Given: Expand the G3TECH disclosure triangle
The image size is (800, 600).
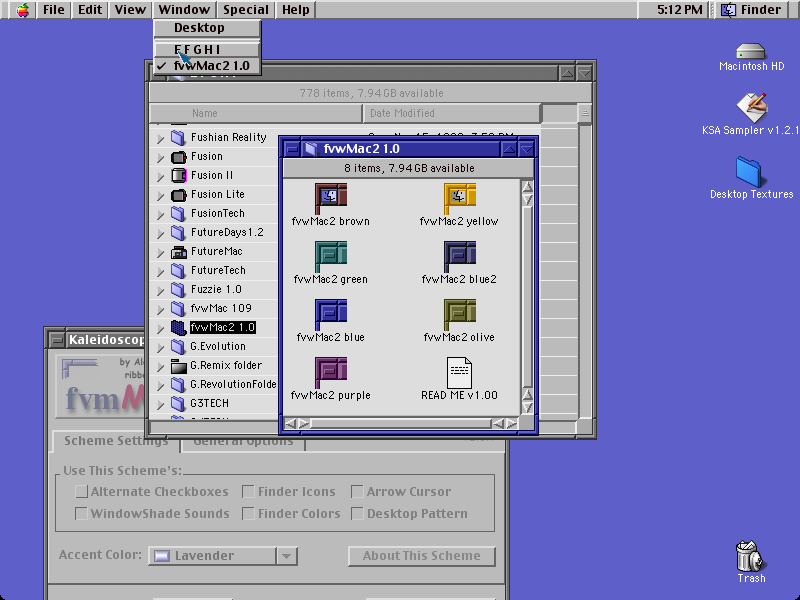Looking at the screenshot, I should click(160, 405).
